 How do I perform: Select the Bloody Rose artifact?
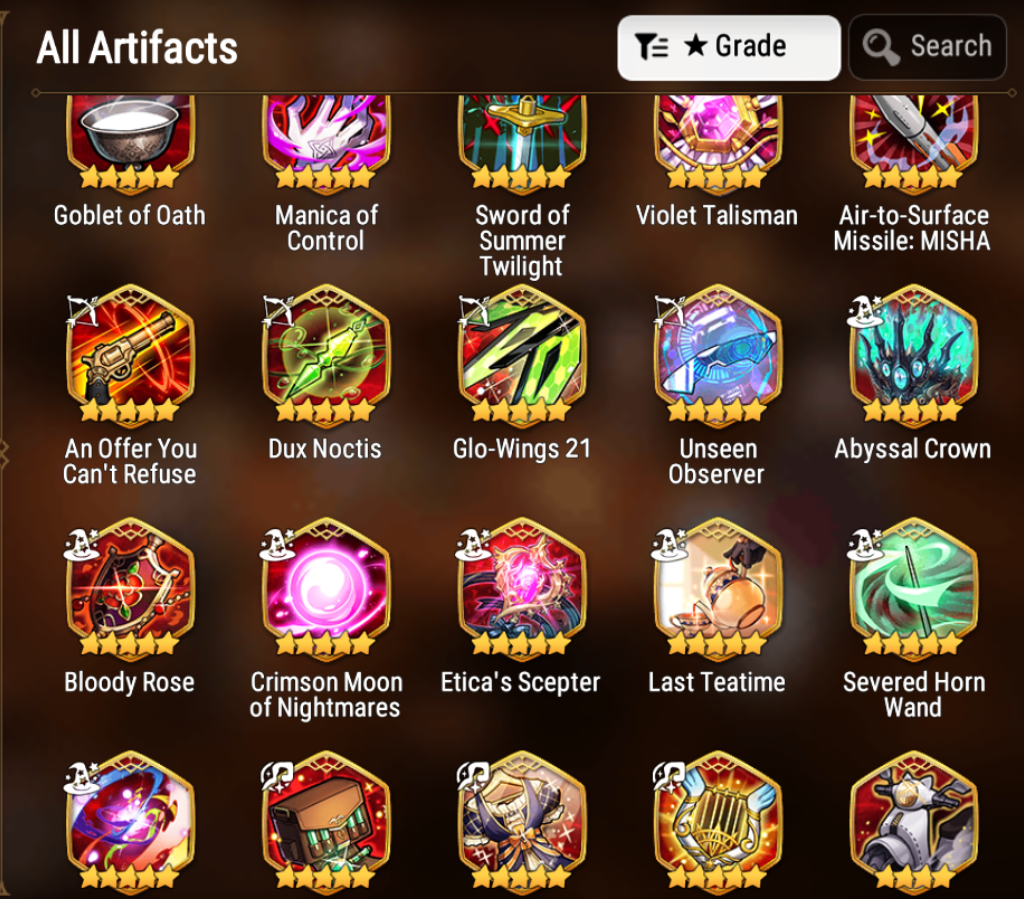click(x=130, y=589)
